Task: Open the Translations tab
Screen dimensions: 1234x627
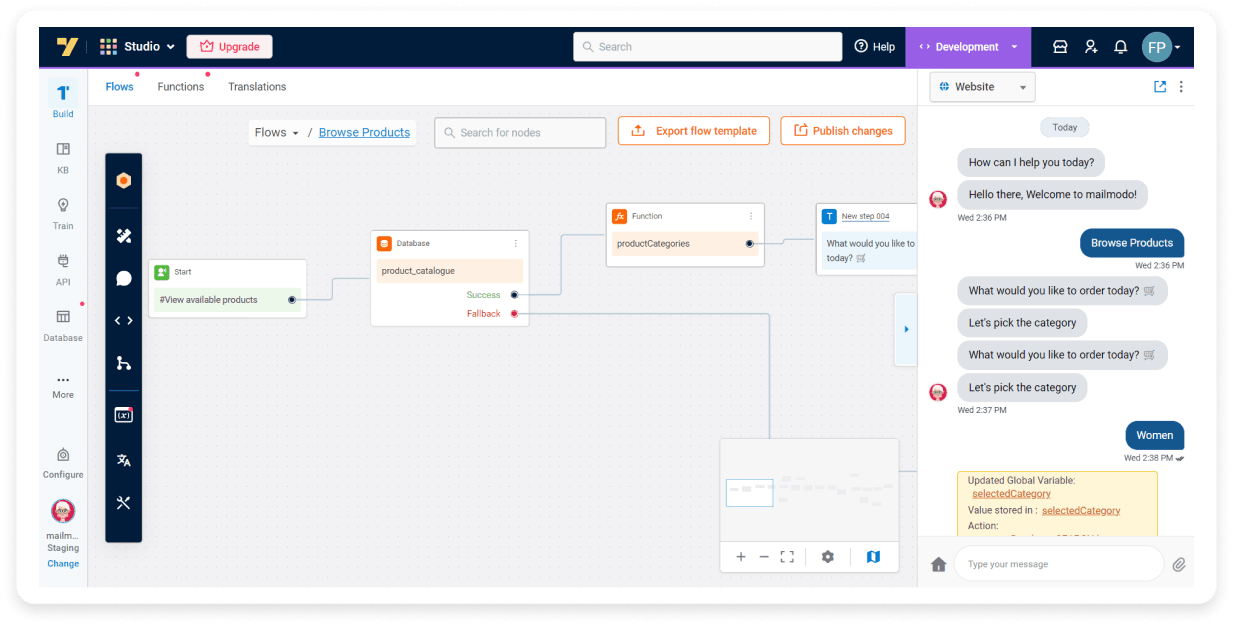Action: pyautogui.click(x=257, y=86)
